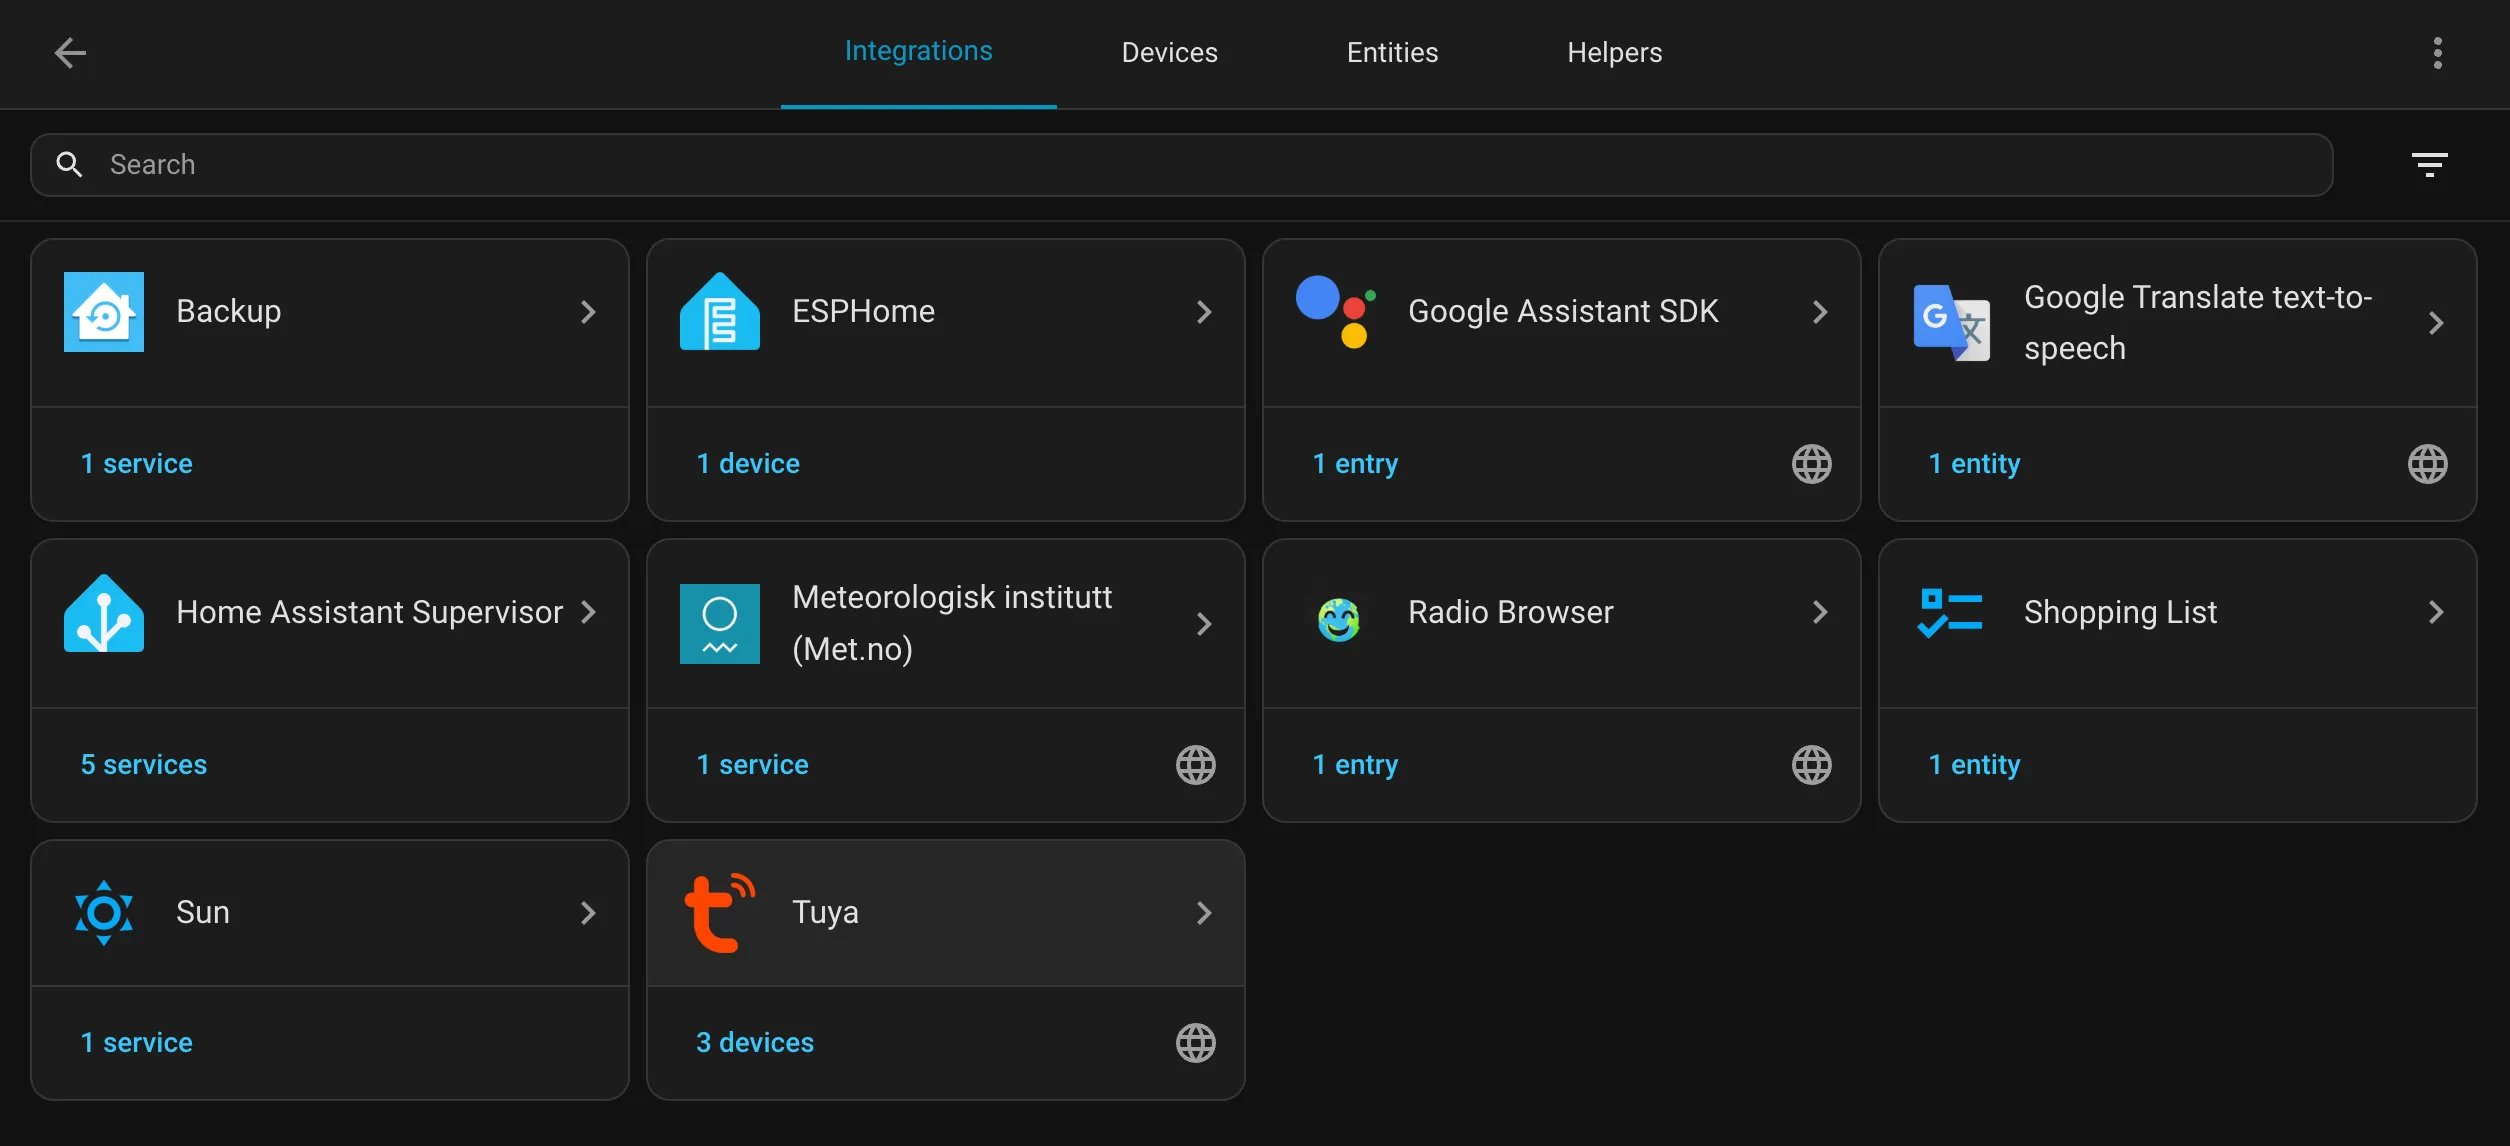Open the three-dot overflow menu
This screenshot has height=1146, width=2510.
click(x=2437, y=53)
